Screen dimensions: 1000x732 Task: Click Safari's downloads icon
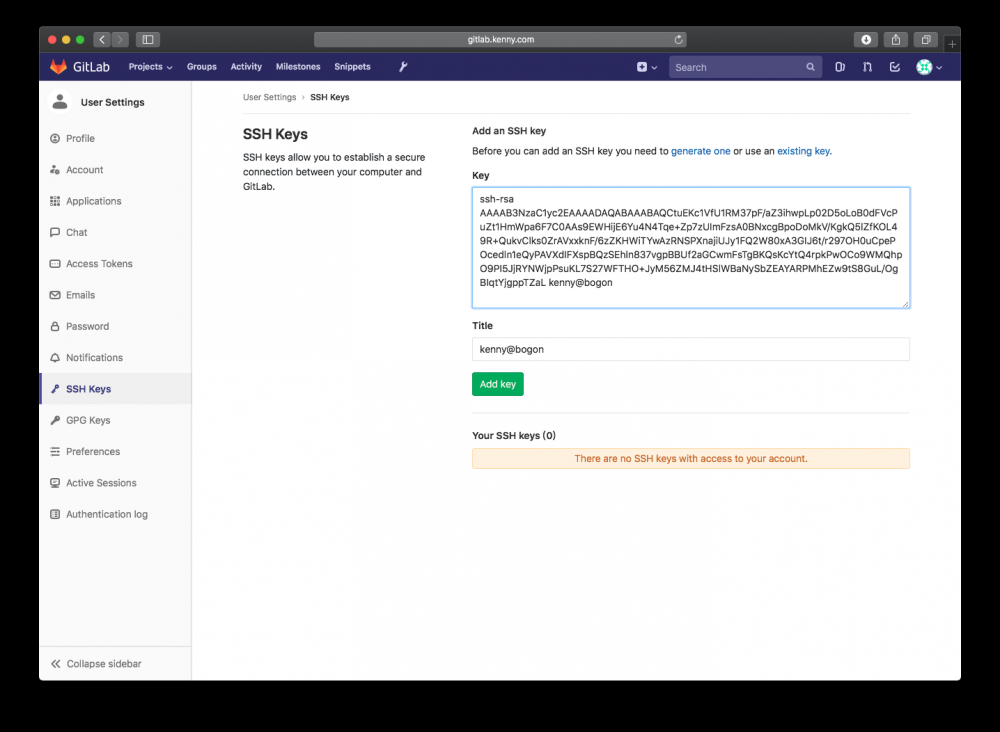[866, 40]
